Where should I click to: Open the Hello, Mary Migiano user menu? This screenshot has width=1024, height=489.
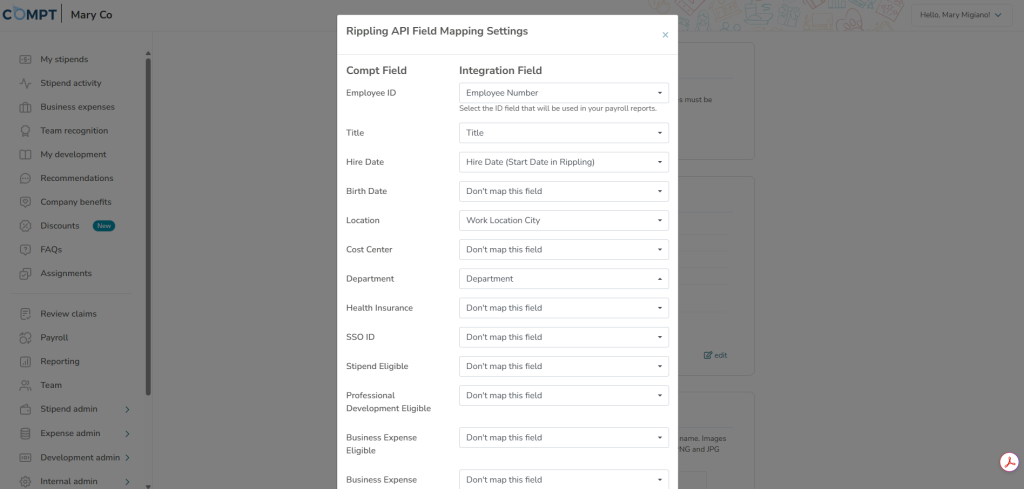(961, 15)
